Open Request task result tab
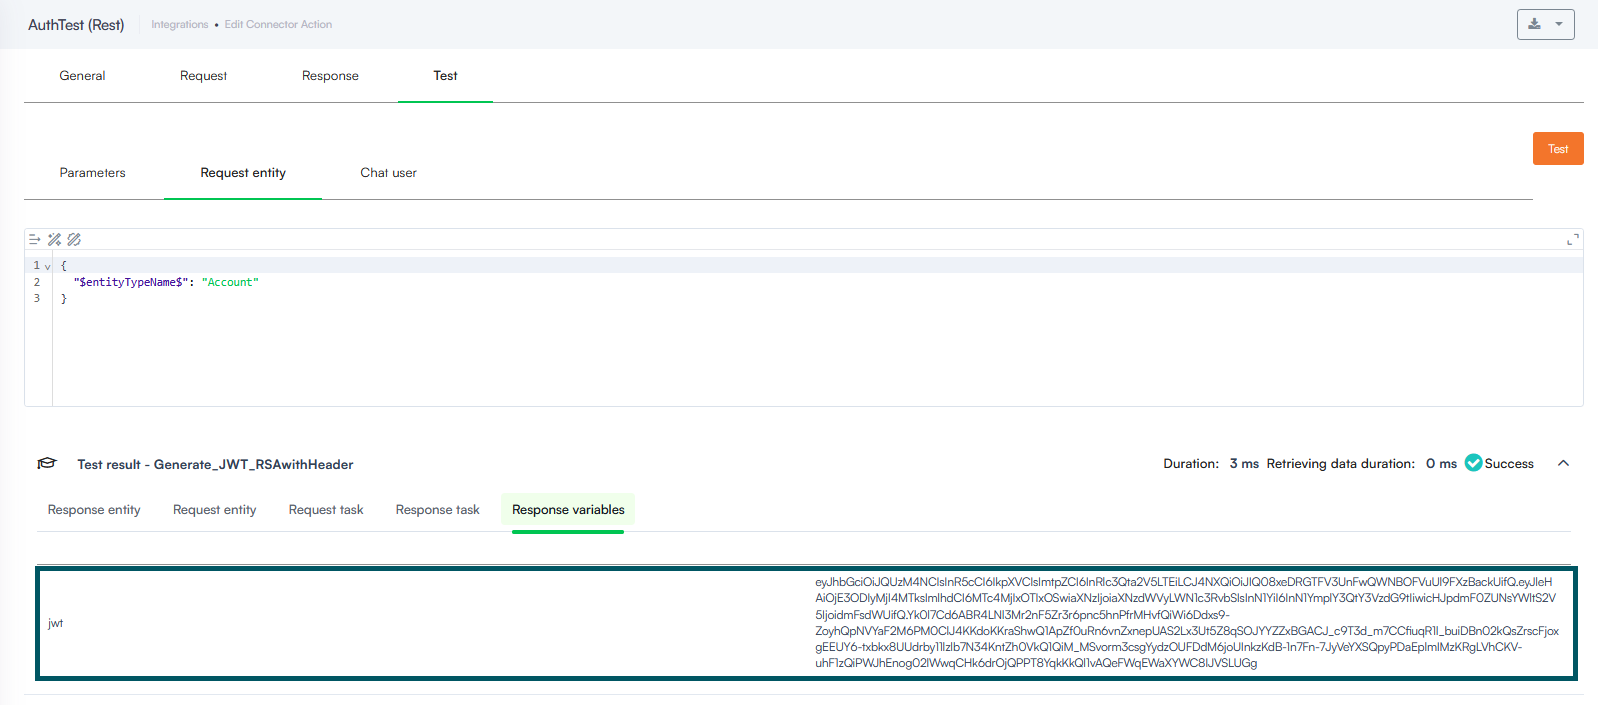This screenshot has height=705, width=1598. [x=326, y=509]
